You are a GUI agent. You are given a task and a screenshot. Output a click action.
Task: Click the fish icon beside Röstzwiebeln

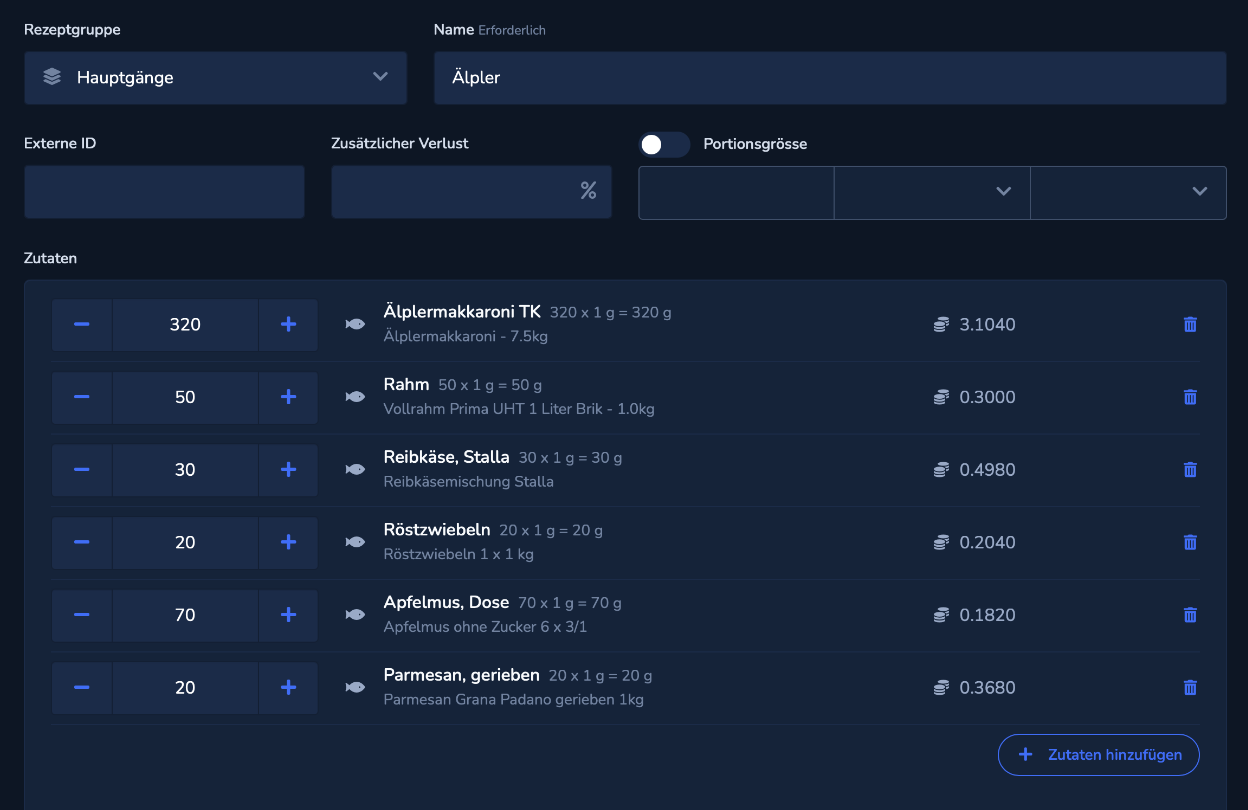(x=355, y=542)
